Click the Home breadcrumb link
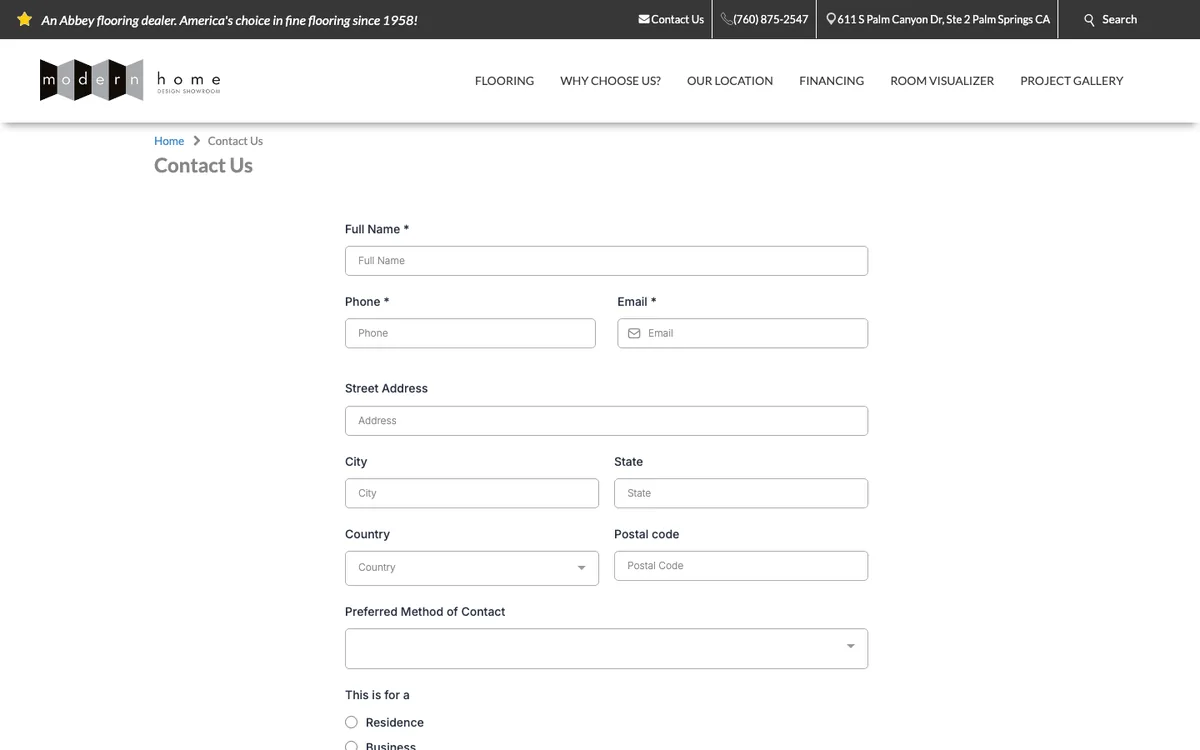The width and height of the screenshot is (1200, 750). coord(169,141)
